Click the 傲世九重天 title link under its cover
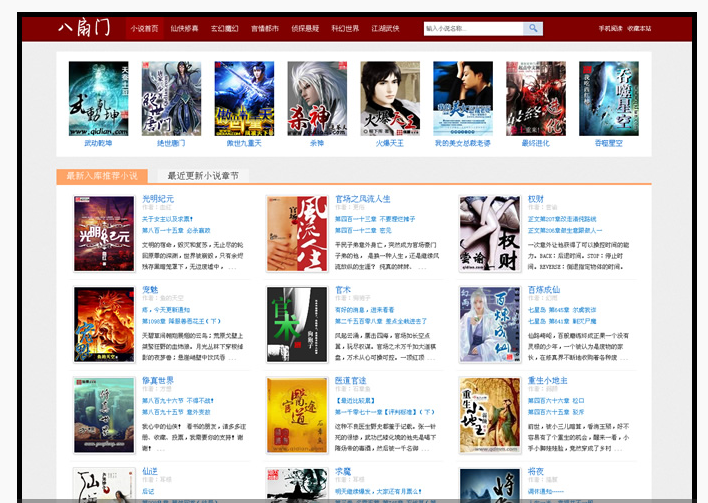Screen dimensions: 708x503 click(x=244, y=143)
